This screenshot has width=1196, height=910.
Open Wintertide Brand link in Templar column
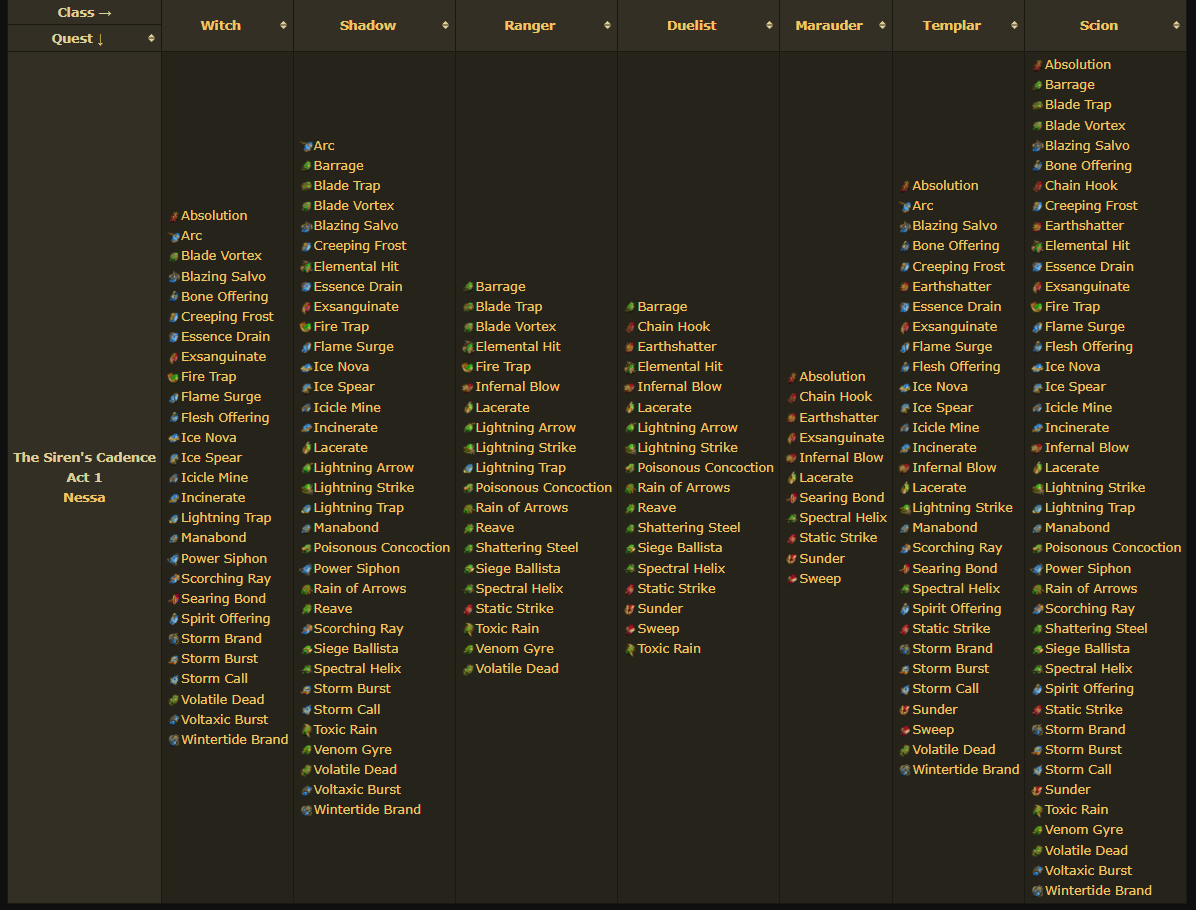pyautogui.click(x=966, y=770)
